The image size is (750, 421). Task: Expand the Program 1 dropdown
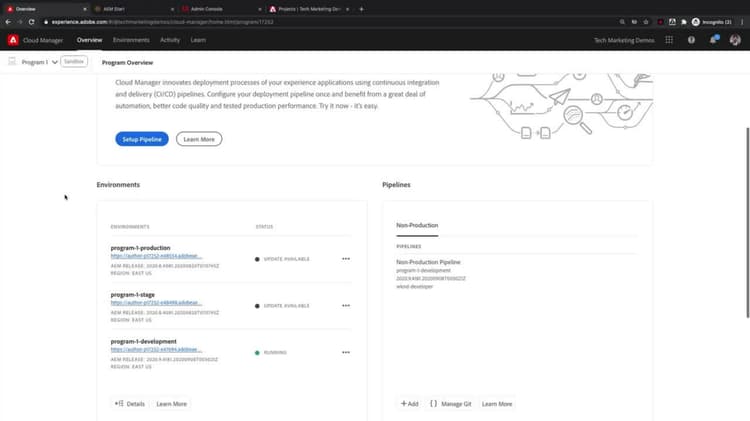tap(40, 62)
